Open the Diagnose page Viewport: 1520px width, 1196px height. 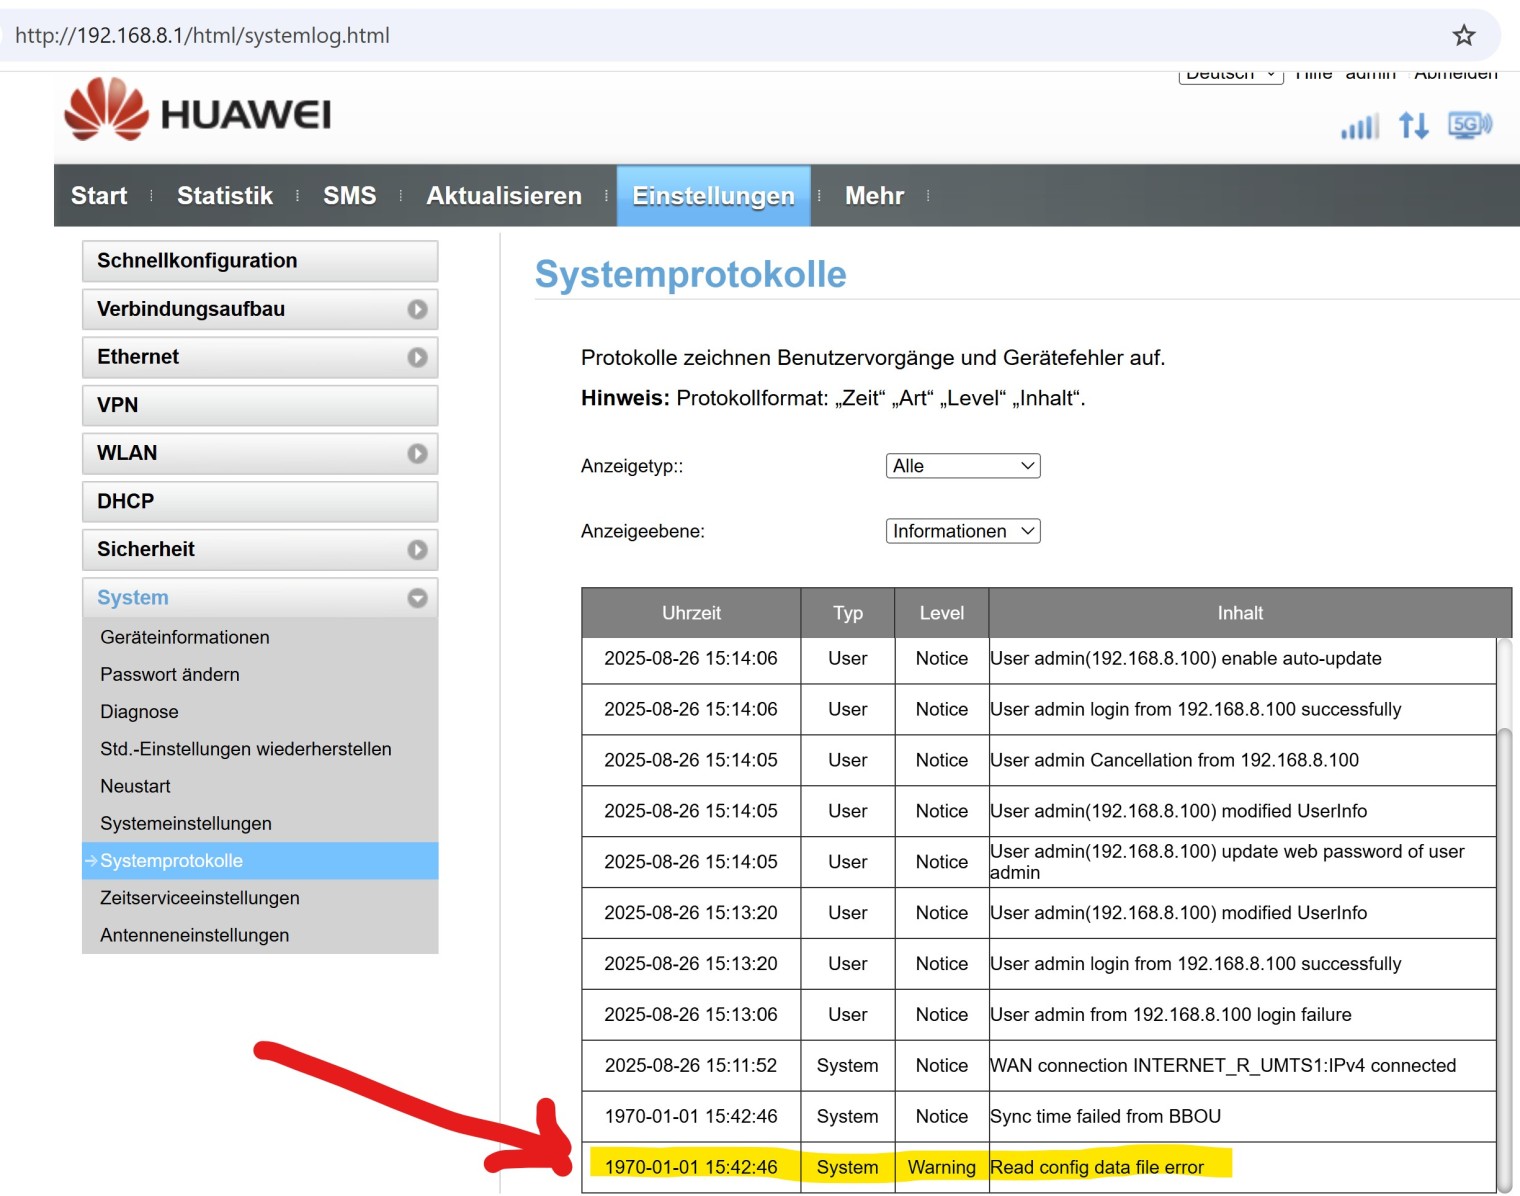click(139, 711)
